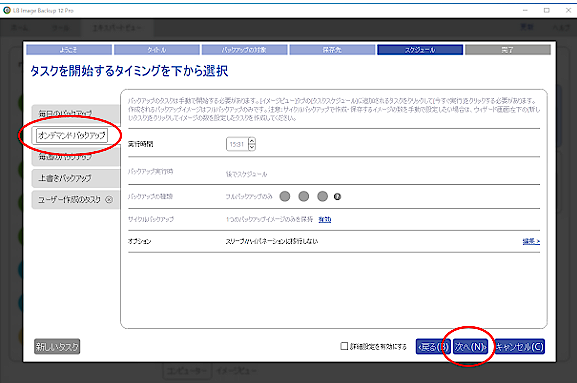Proceed with the 次へ(N) button

(470, 347)
